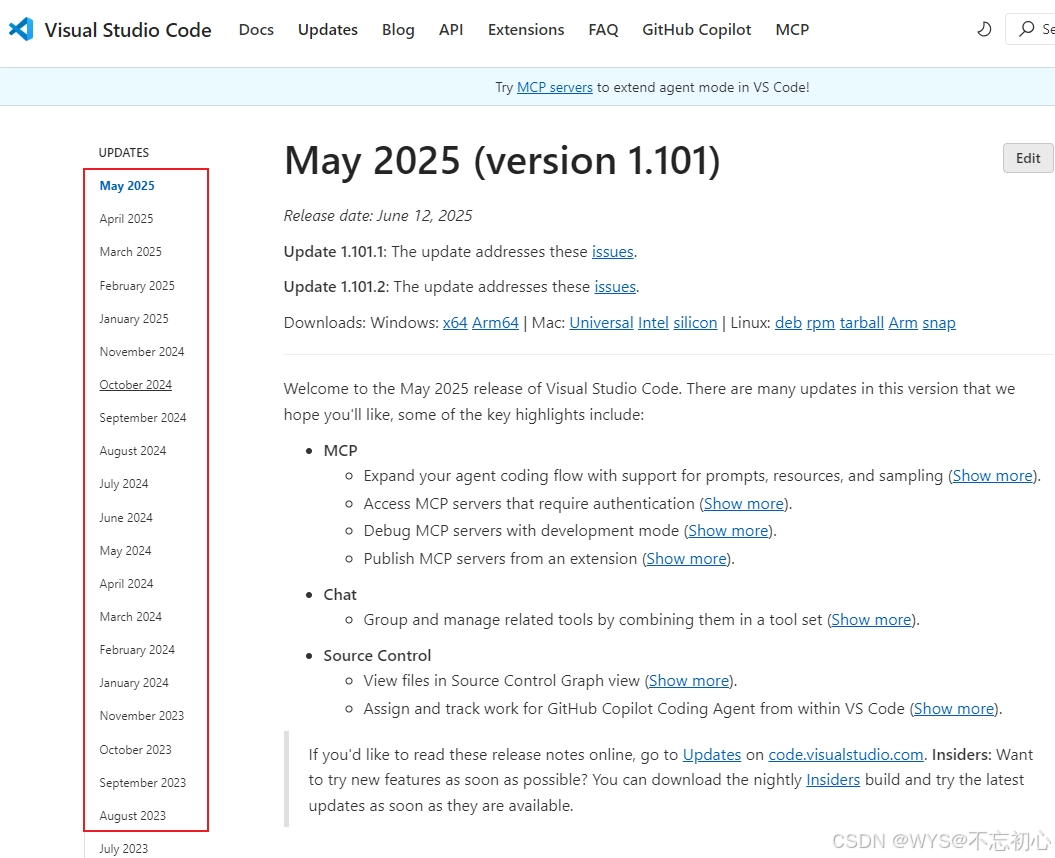Select November 2024 release notes
Image resolution: width=1055 pixels, height=858 pixels.
142,352
